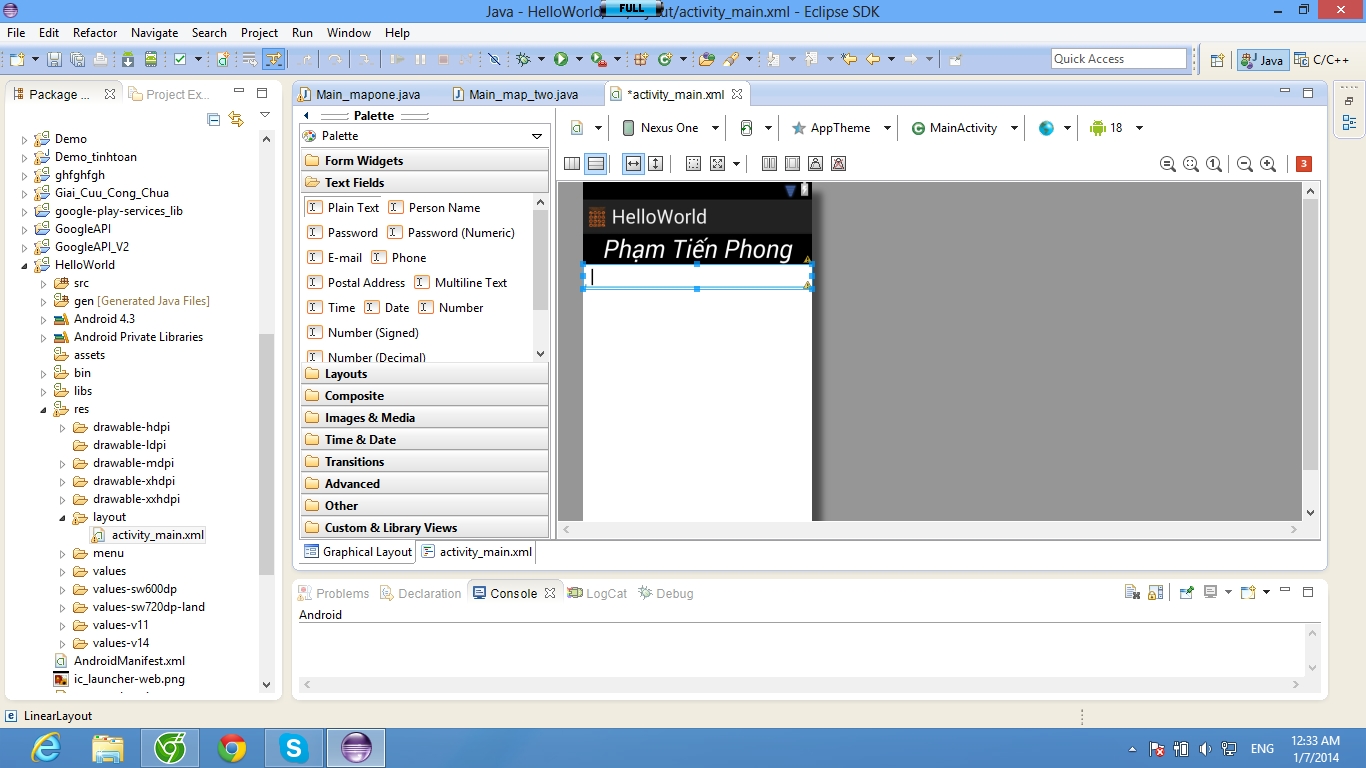Image resolution: width=1366 pixels, height=768 pixels.
Task: Expand the Custom & Library Views category
Action: pyautogui.click(x=424, y=528)
